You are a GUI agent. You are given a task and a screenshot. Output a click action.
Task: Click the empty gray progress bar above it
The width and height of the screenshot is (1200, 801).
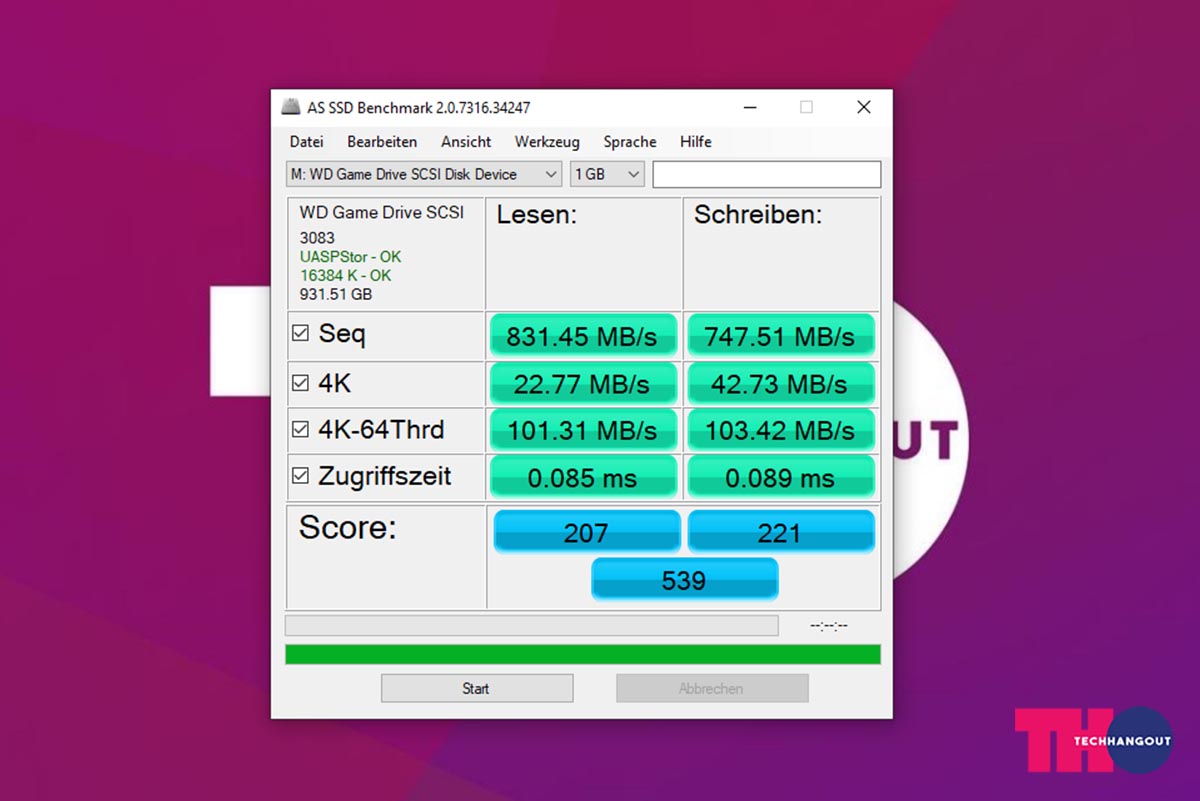[x=531, y=626]
